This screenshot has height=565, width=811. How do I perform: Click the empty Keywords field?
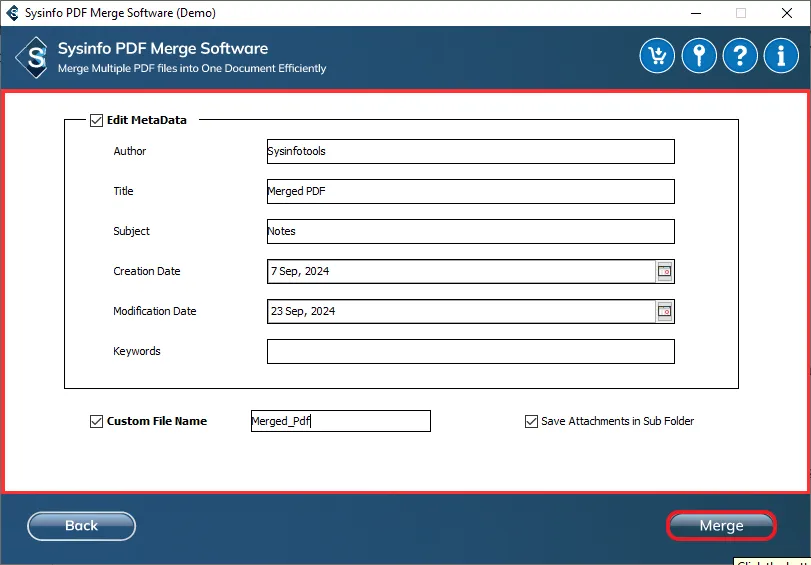pos(470,351)
